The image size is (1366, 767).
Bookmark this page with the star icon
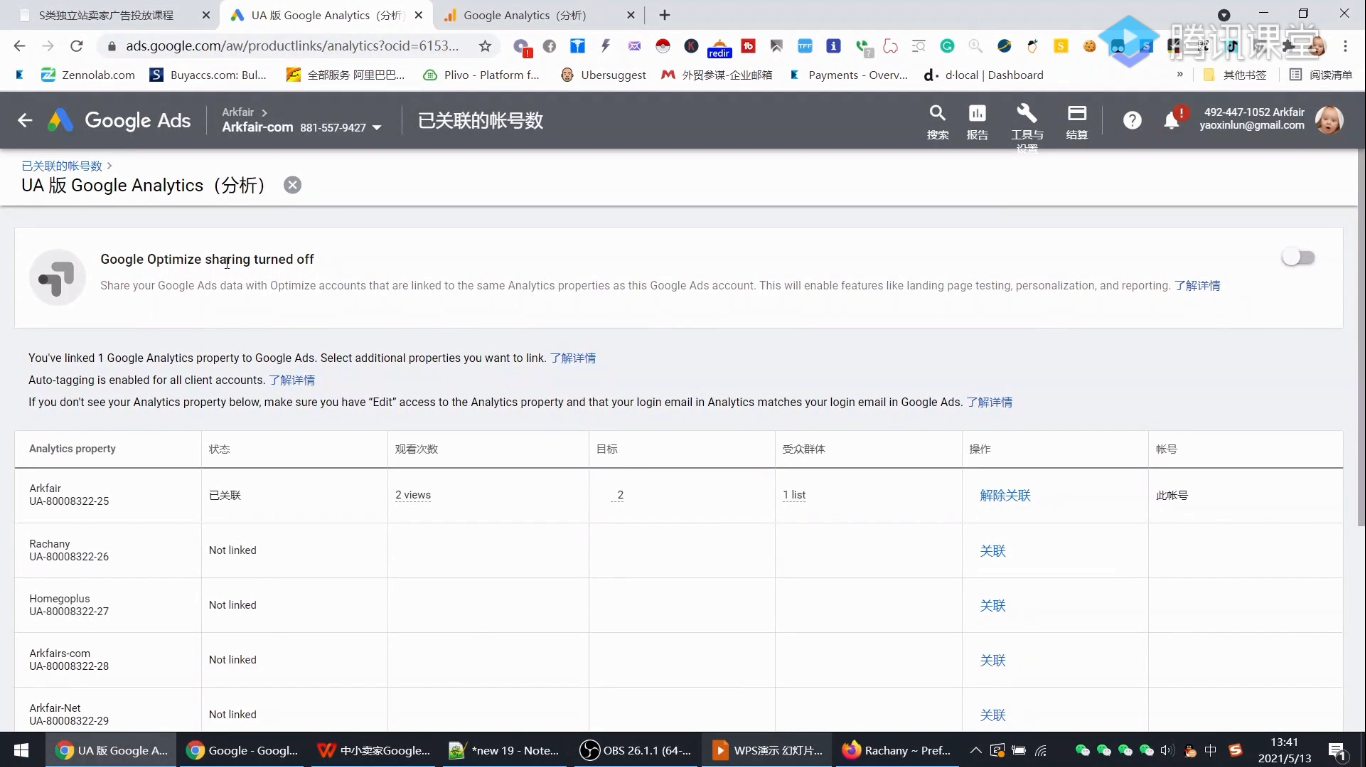(x=485, y=46)
